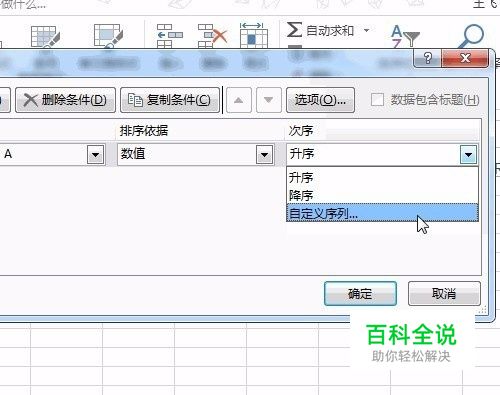
Task: Open the Sort & Filter icon
Action: pos(405,36)
